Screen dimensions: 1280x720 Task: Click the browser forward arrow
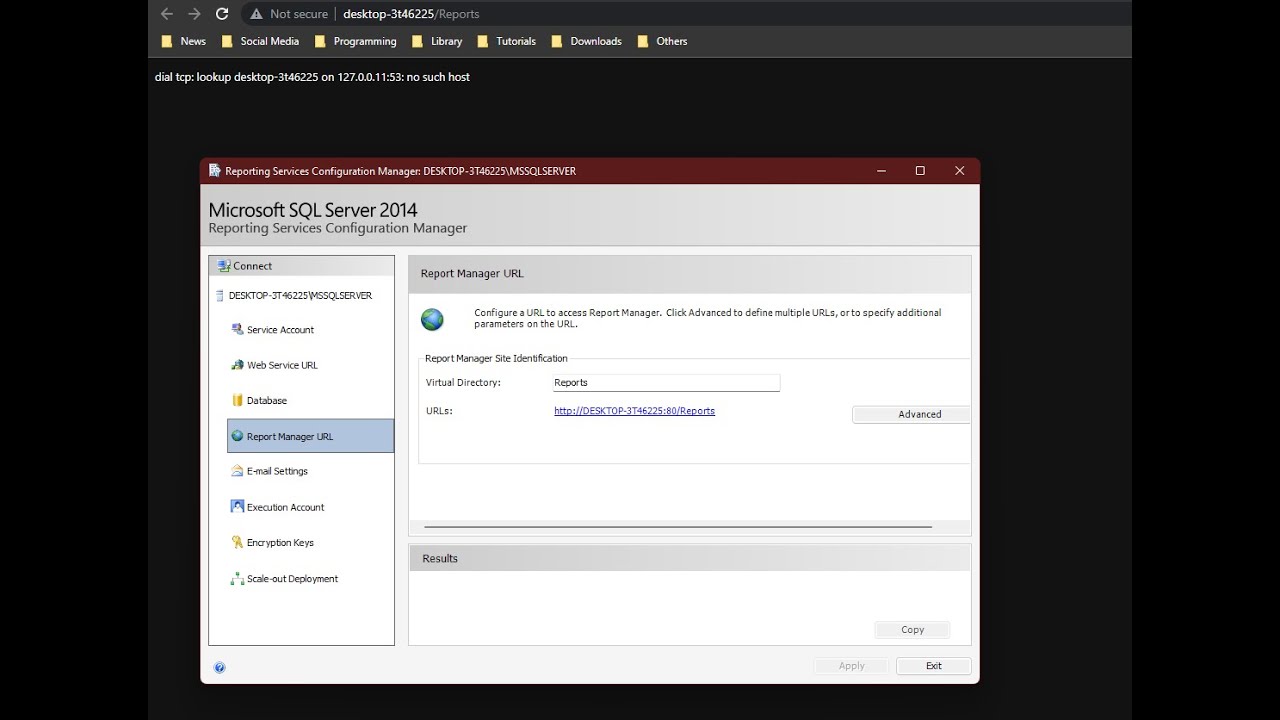(194, 14)
